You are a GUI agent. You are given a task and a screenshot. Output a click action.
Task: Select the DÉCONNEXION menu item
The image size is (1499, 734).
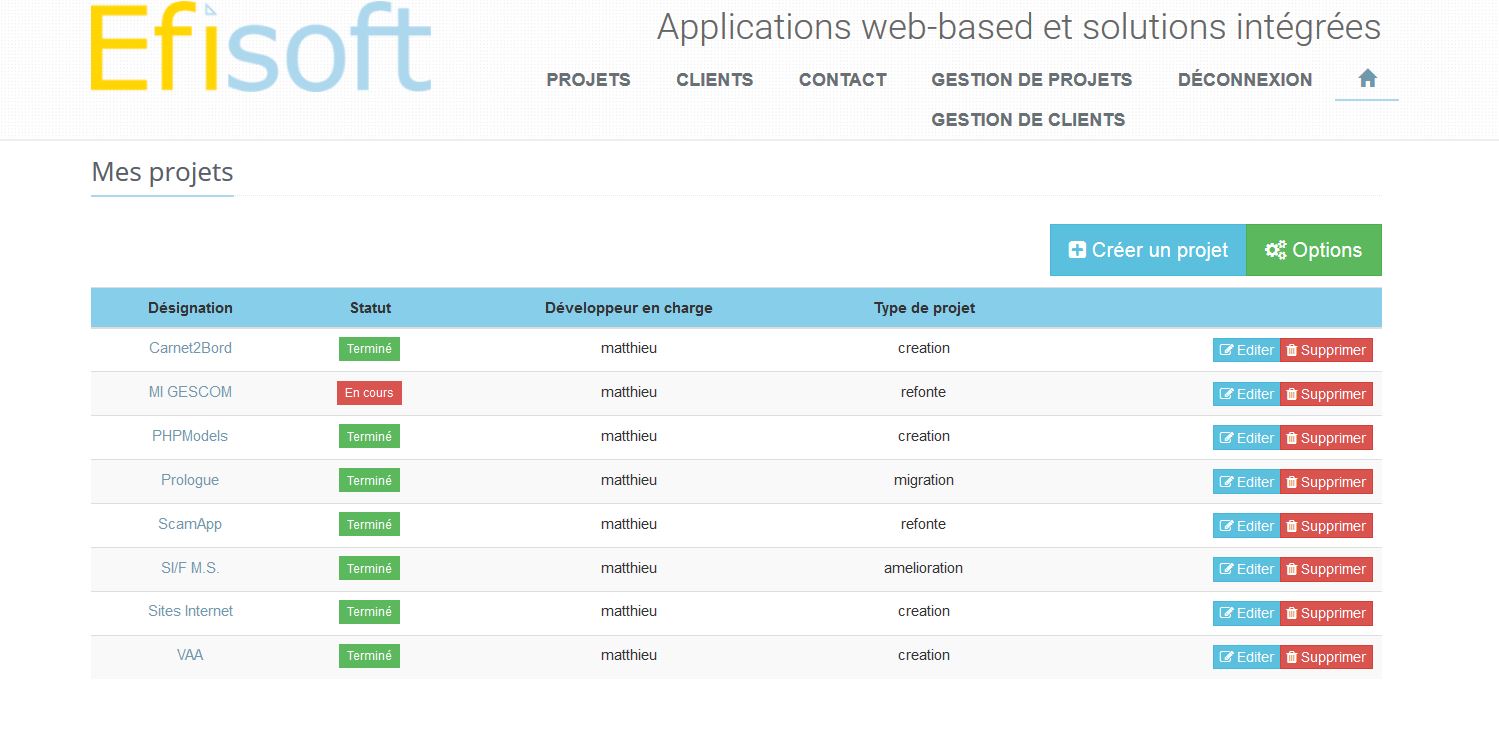tap(1244, 80)
